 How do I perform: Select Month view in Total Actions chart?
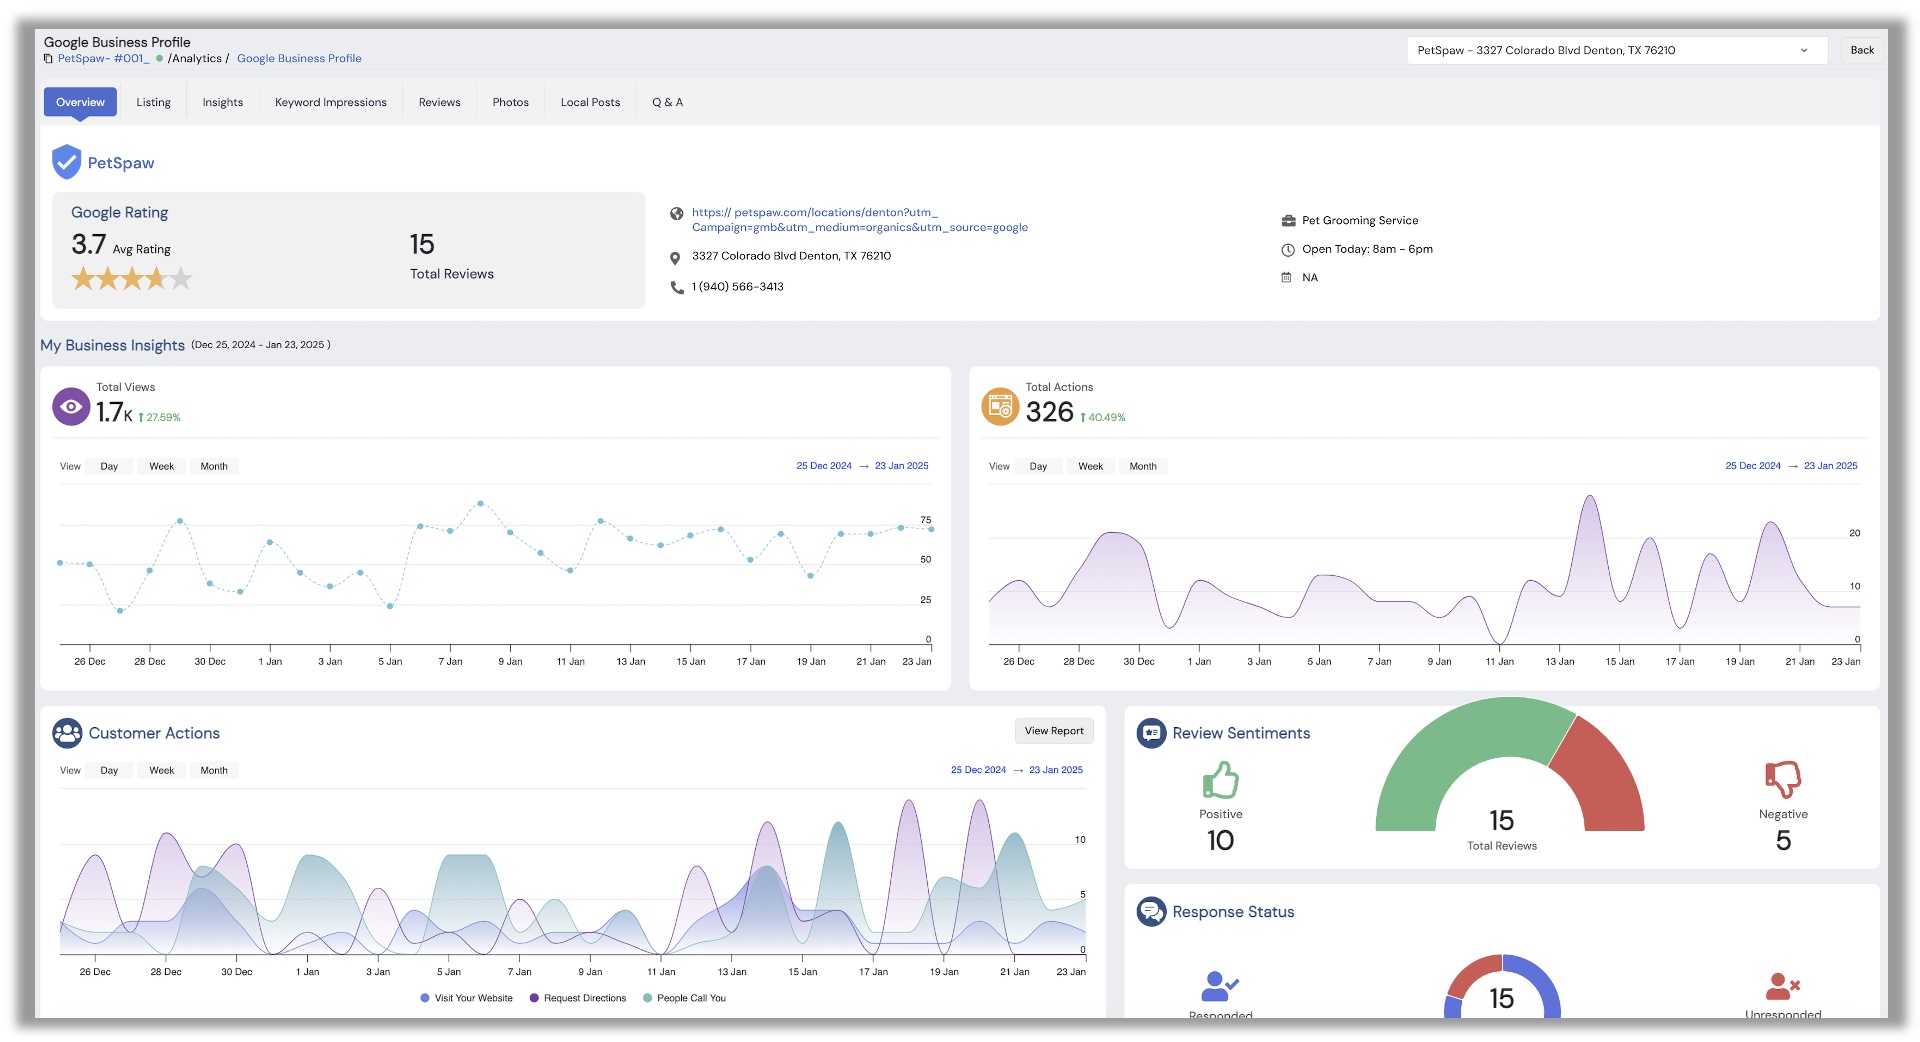coord(1143,467)
